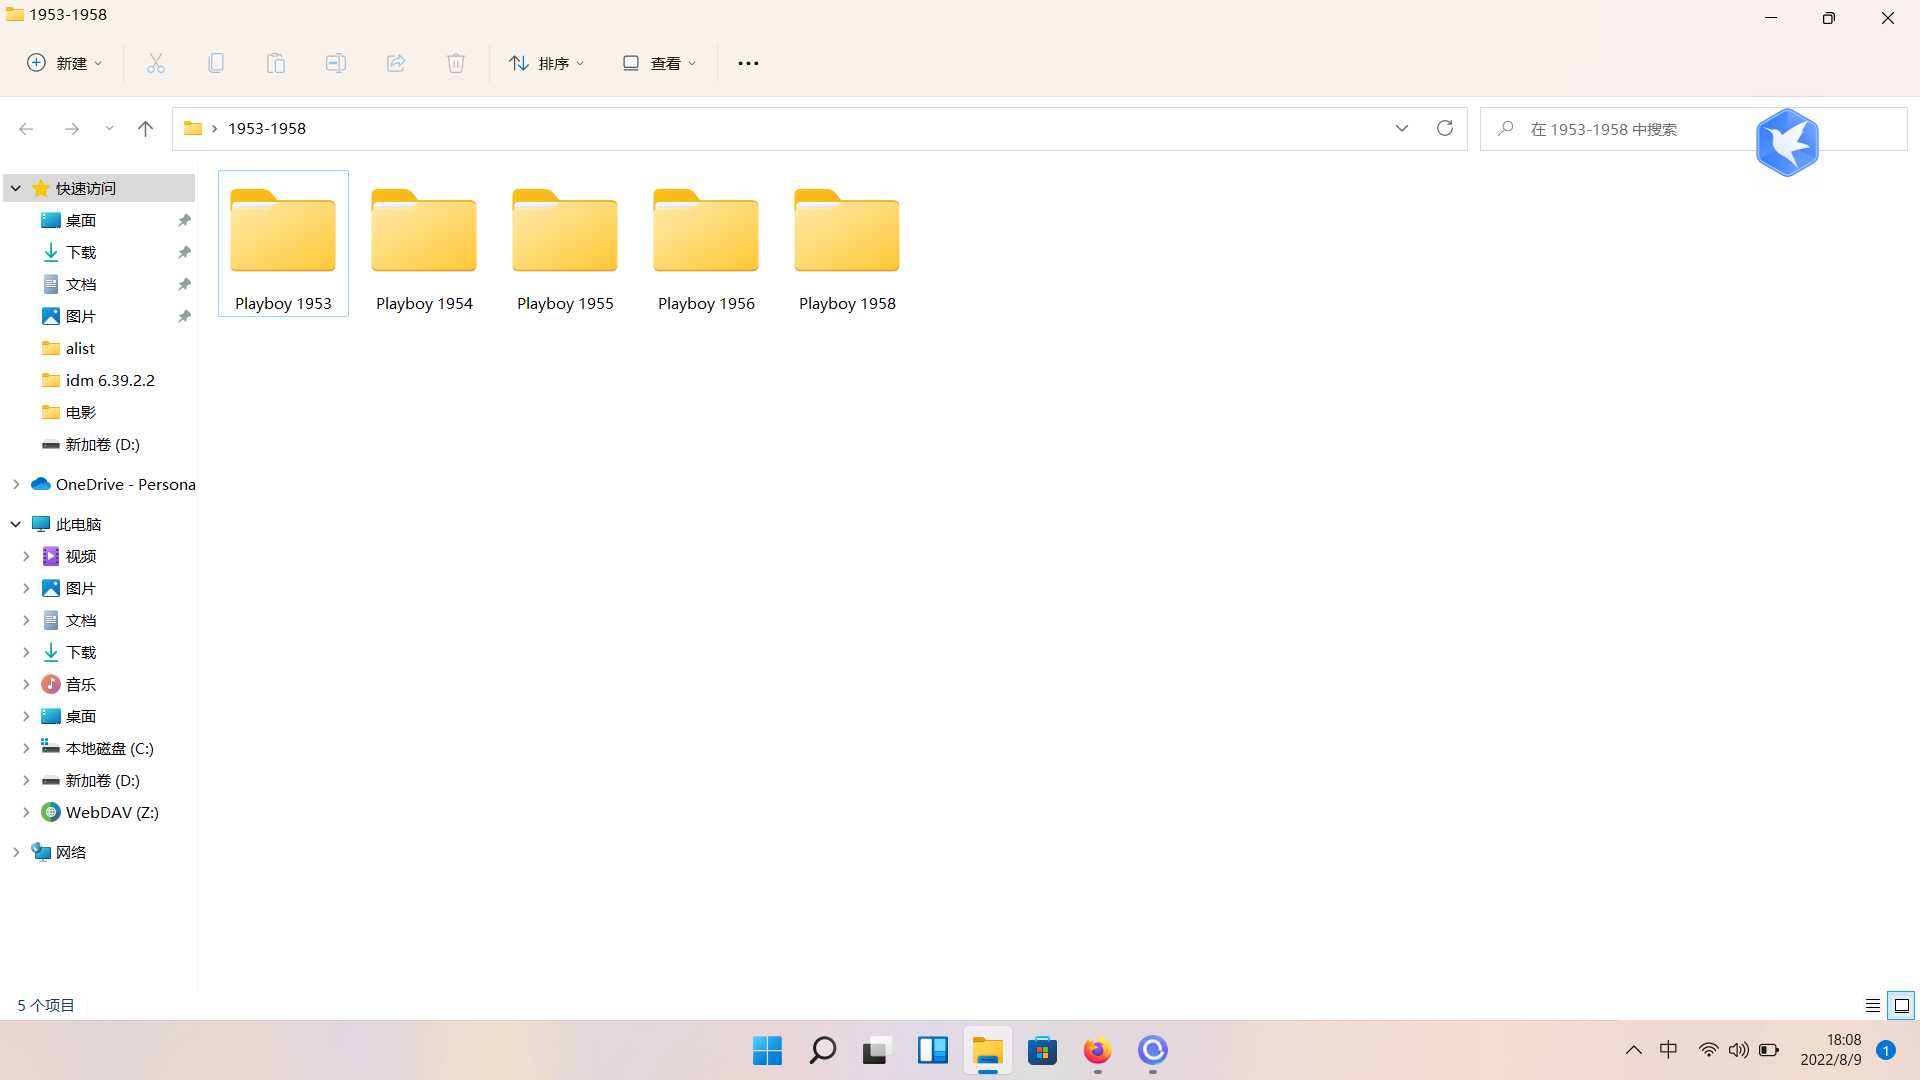Click the Share icon in toolbar

396,63
